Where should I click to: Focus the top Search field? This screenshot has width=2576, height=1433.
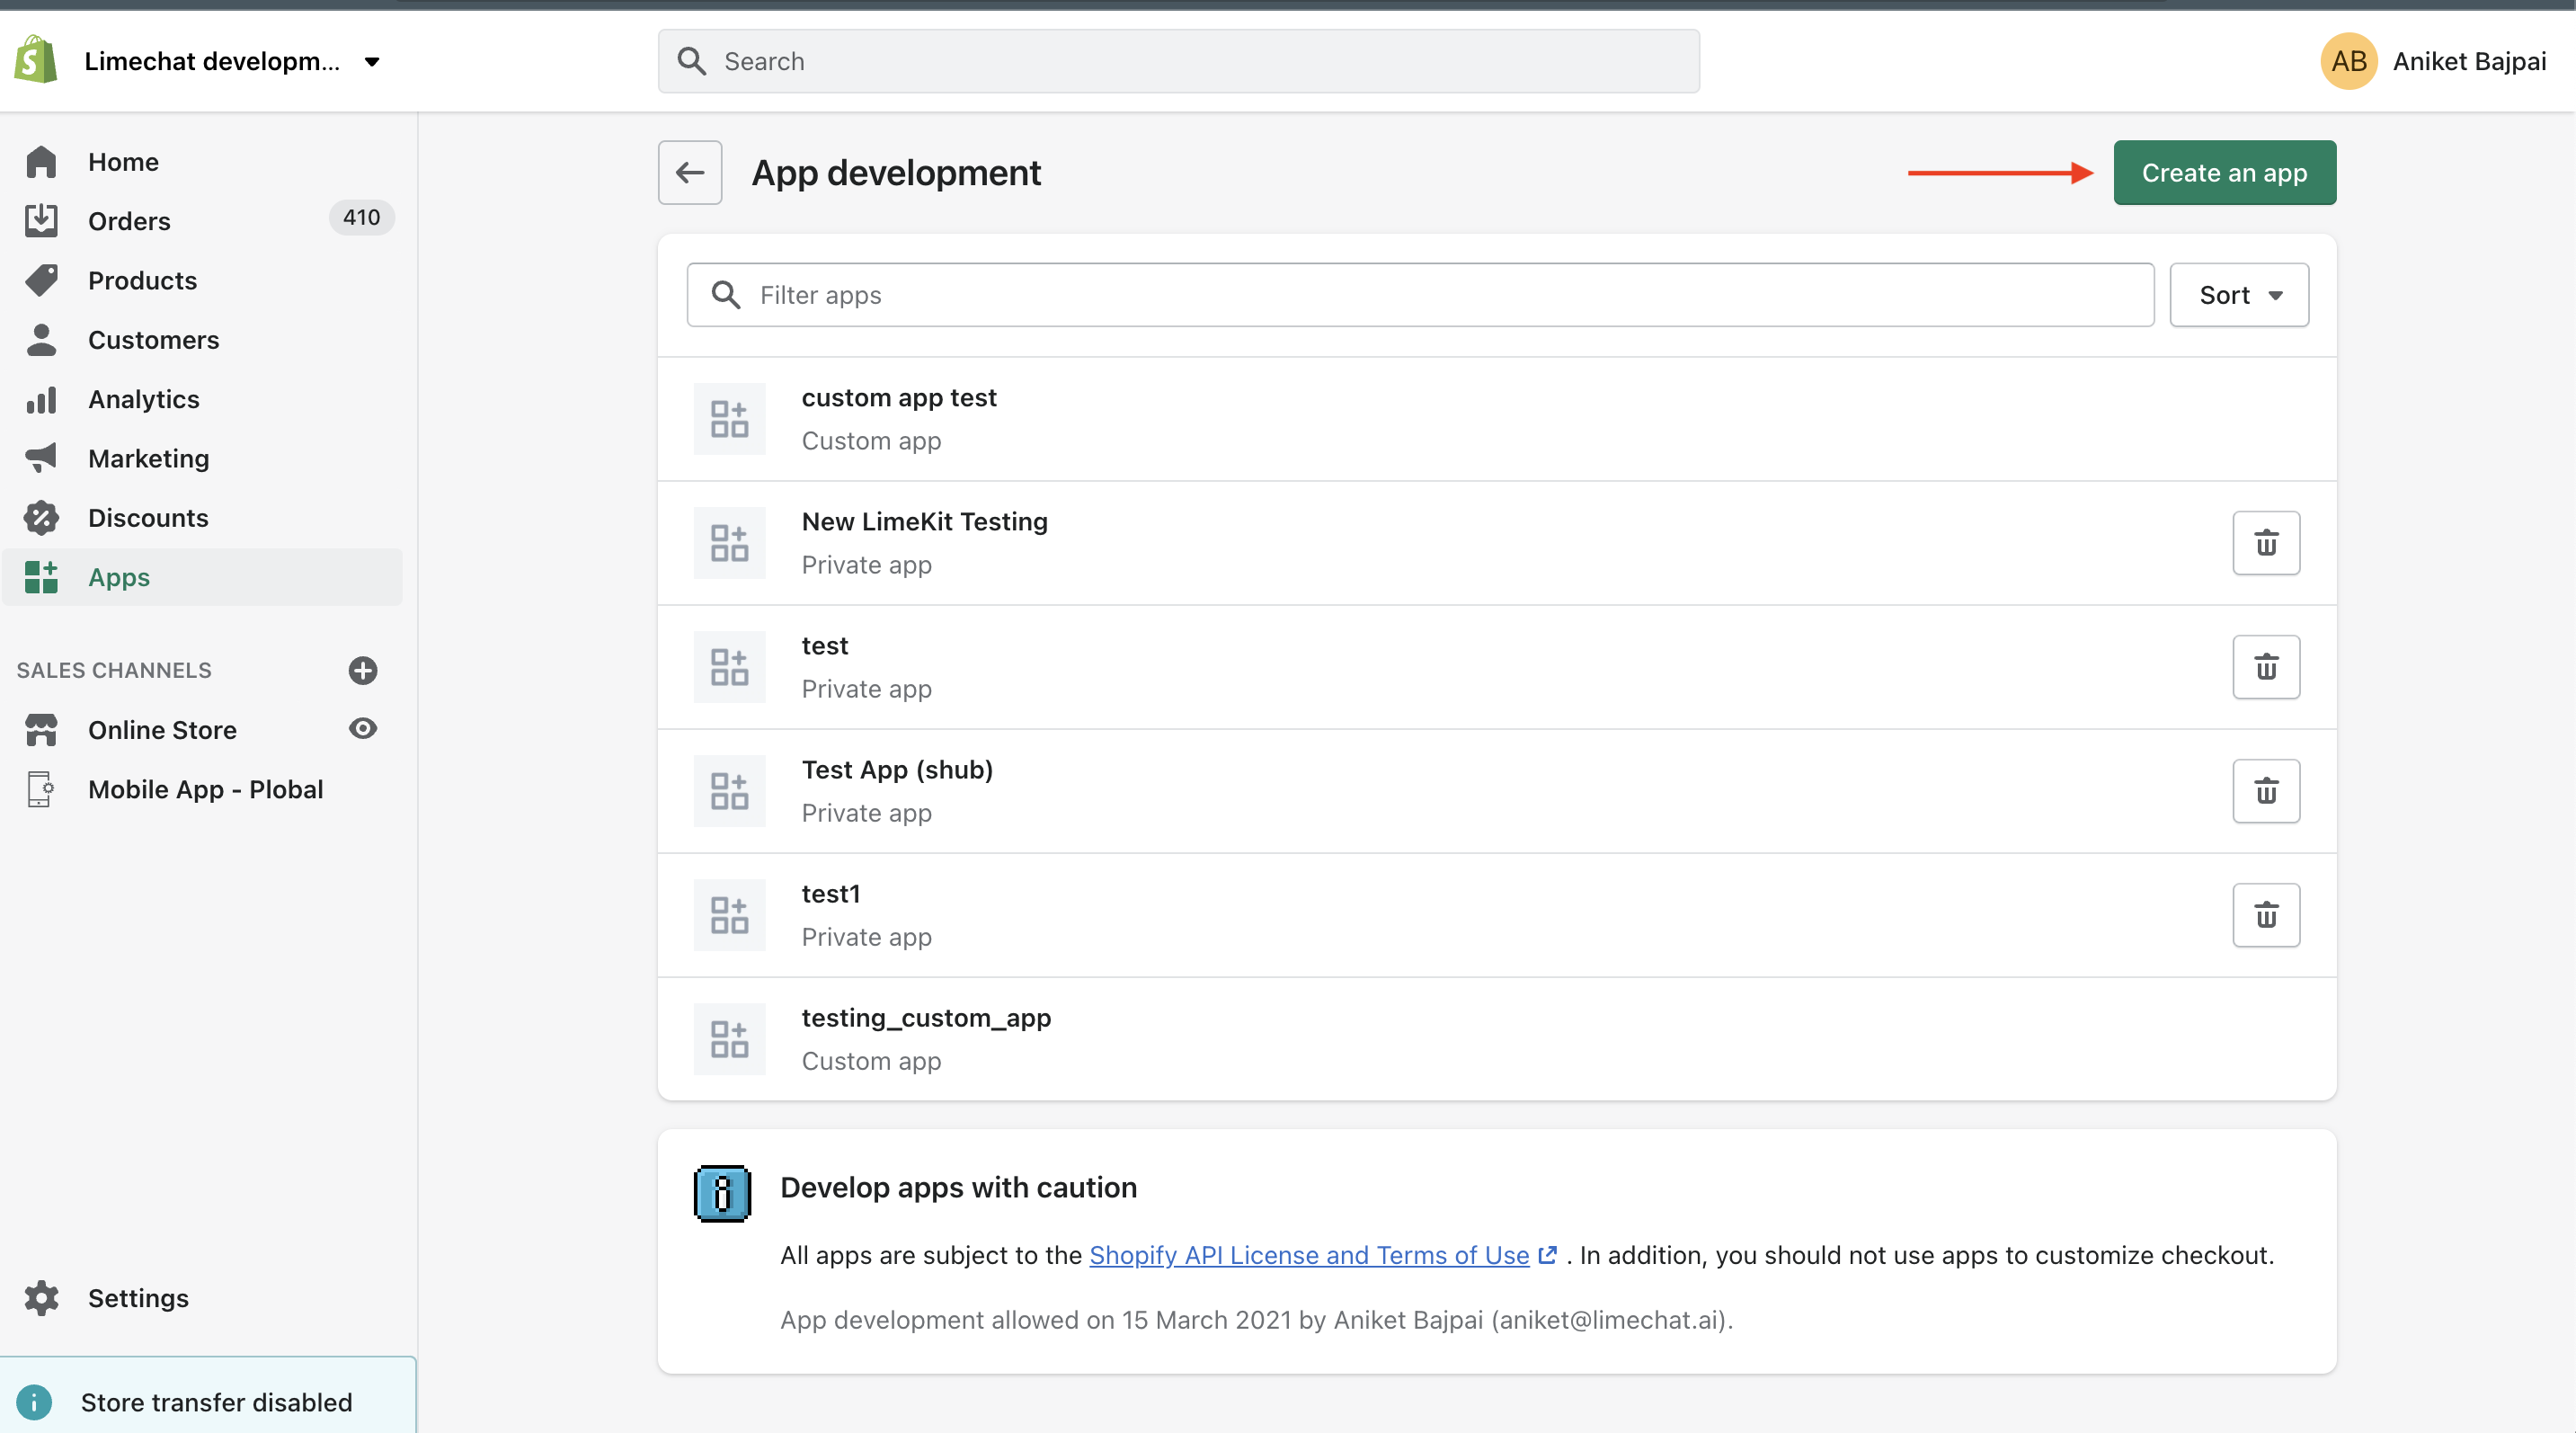(x=1178, y=61)
